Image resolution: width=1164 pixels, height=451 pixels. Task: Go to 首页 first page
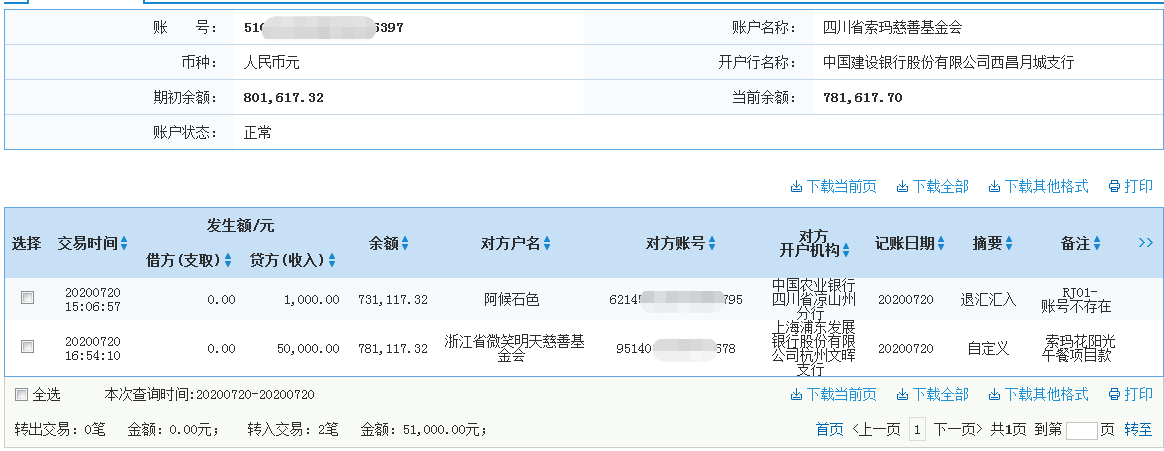829,429
